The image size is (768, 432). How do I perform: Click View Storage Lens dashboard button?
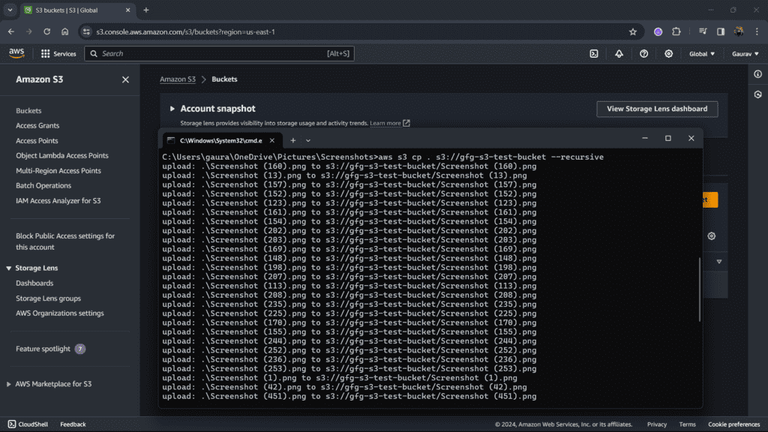656,109
